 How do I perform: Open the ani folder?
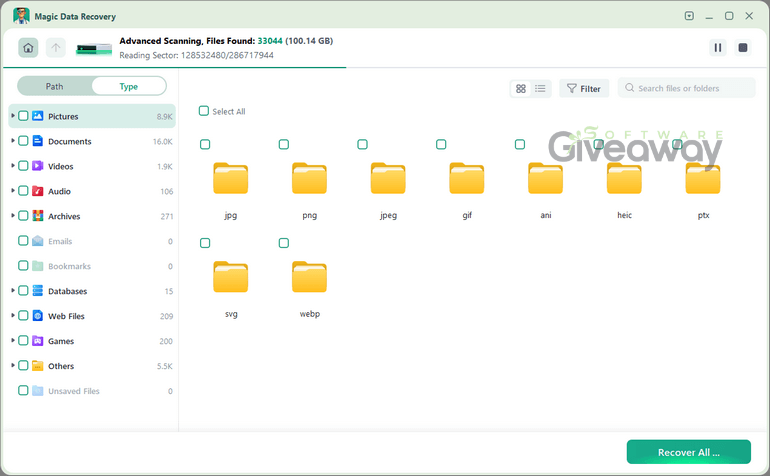(546, 178)
